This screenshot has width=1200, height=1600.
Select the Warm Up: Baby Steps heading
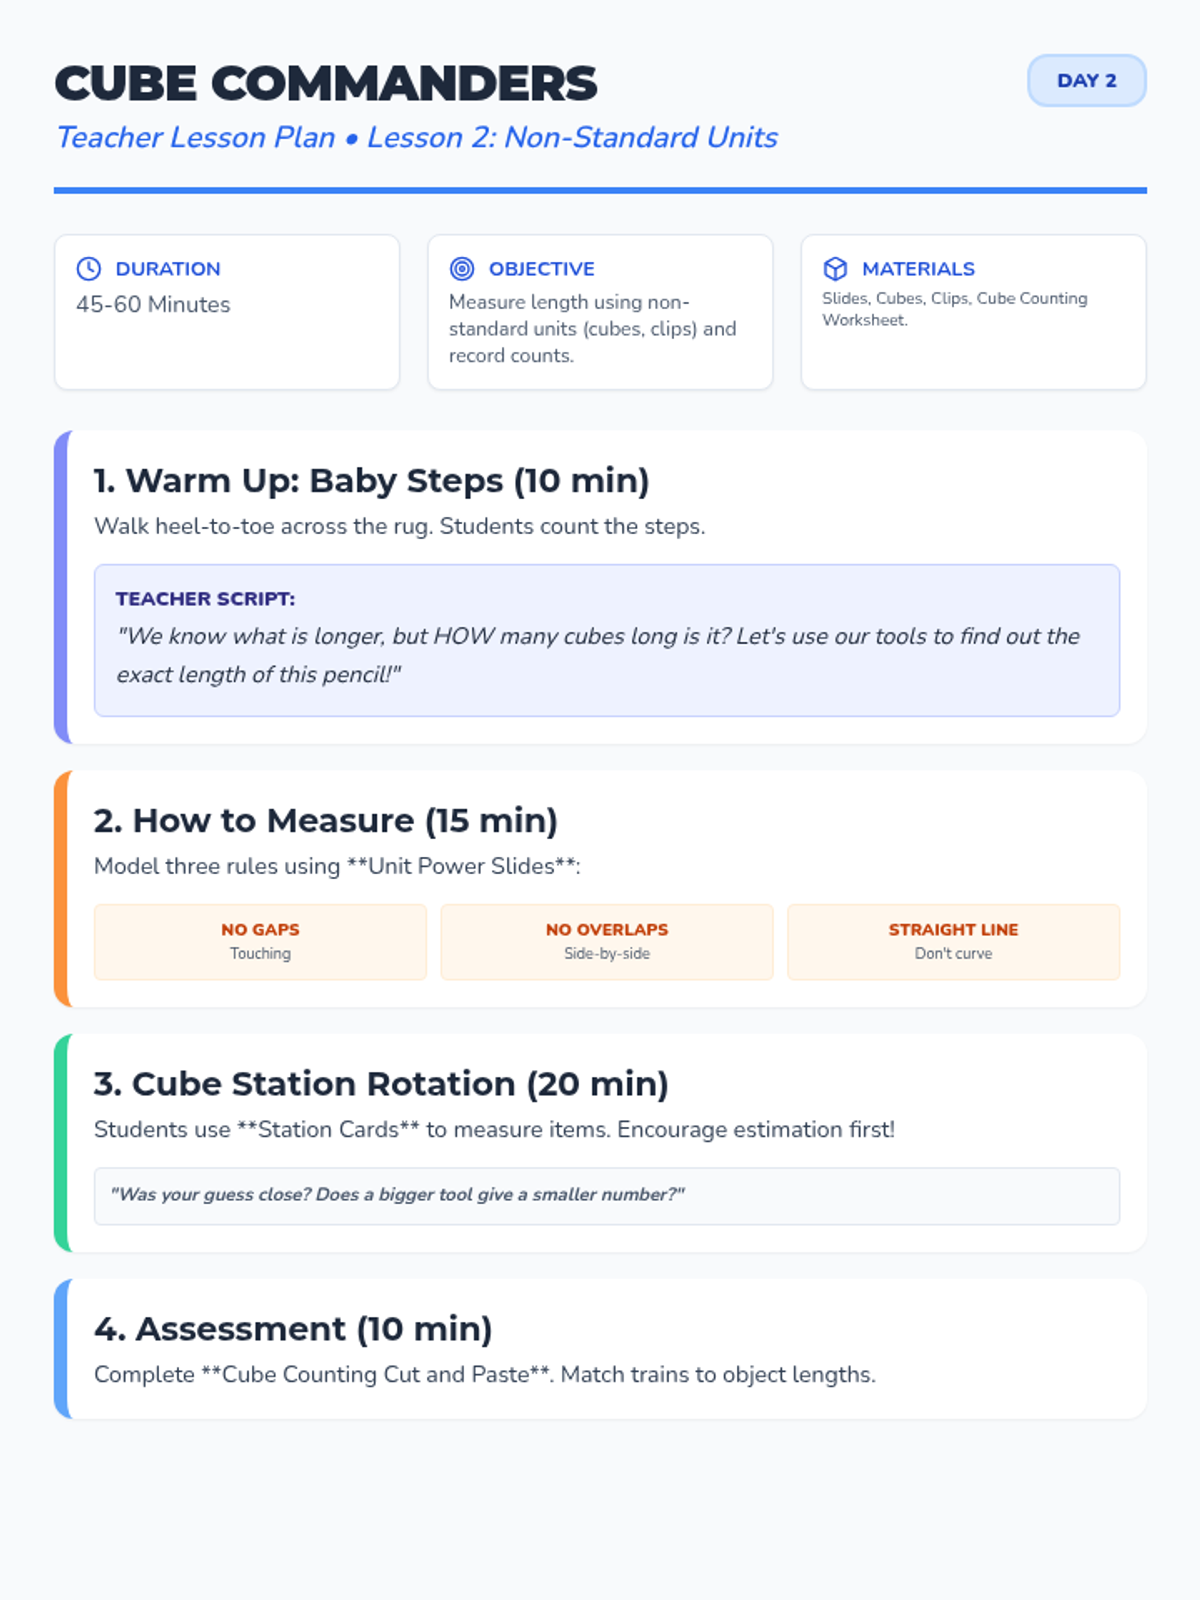(372, 481)
